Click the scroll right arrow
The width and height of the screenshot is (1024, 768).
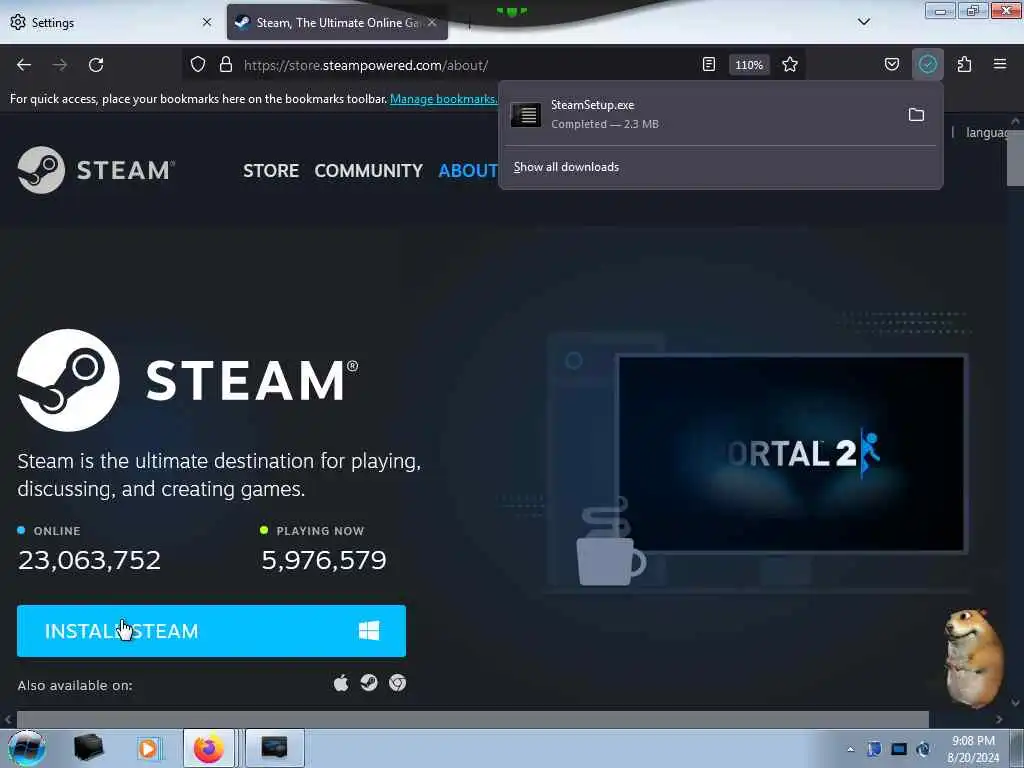999,719
